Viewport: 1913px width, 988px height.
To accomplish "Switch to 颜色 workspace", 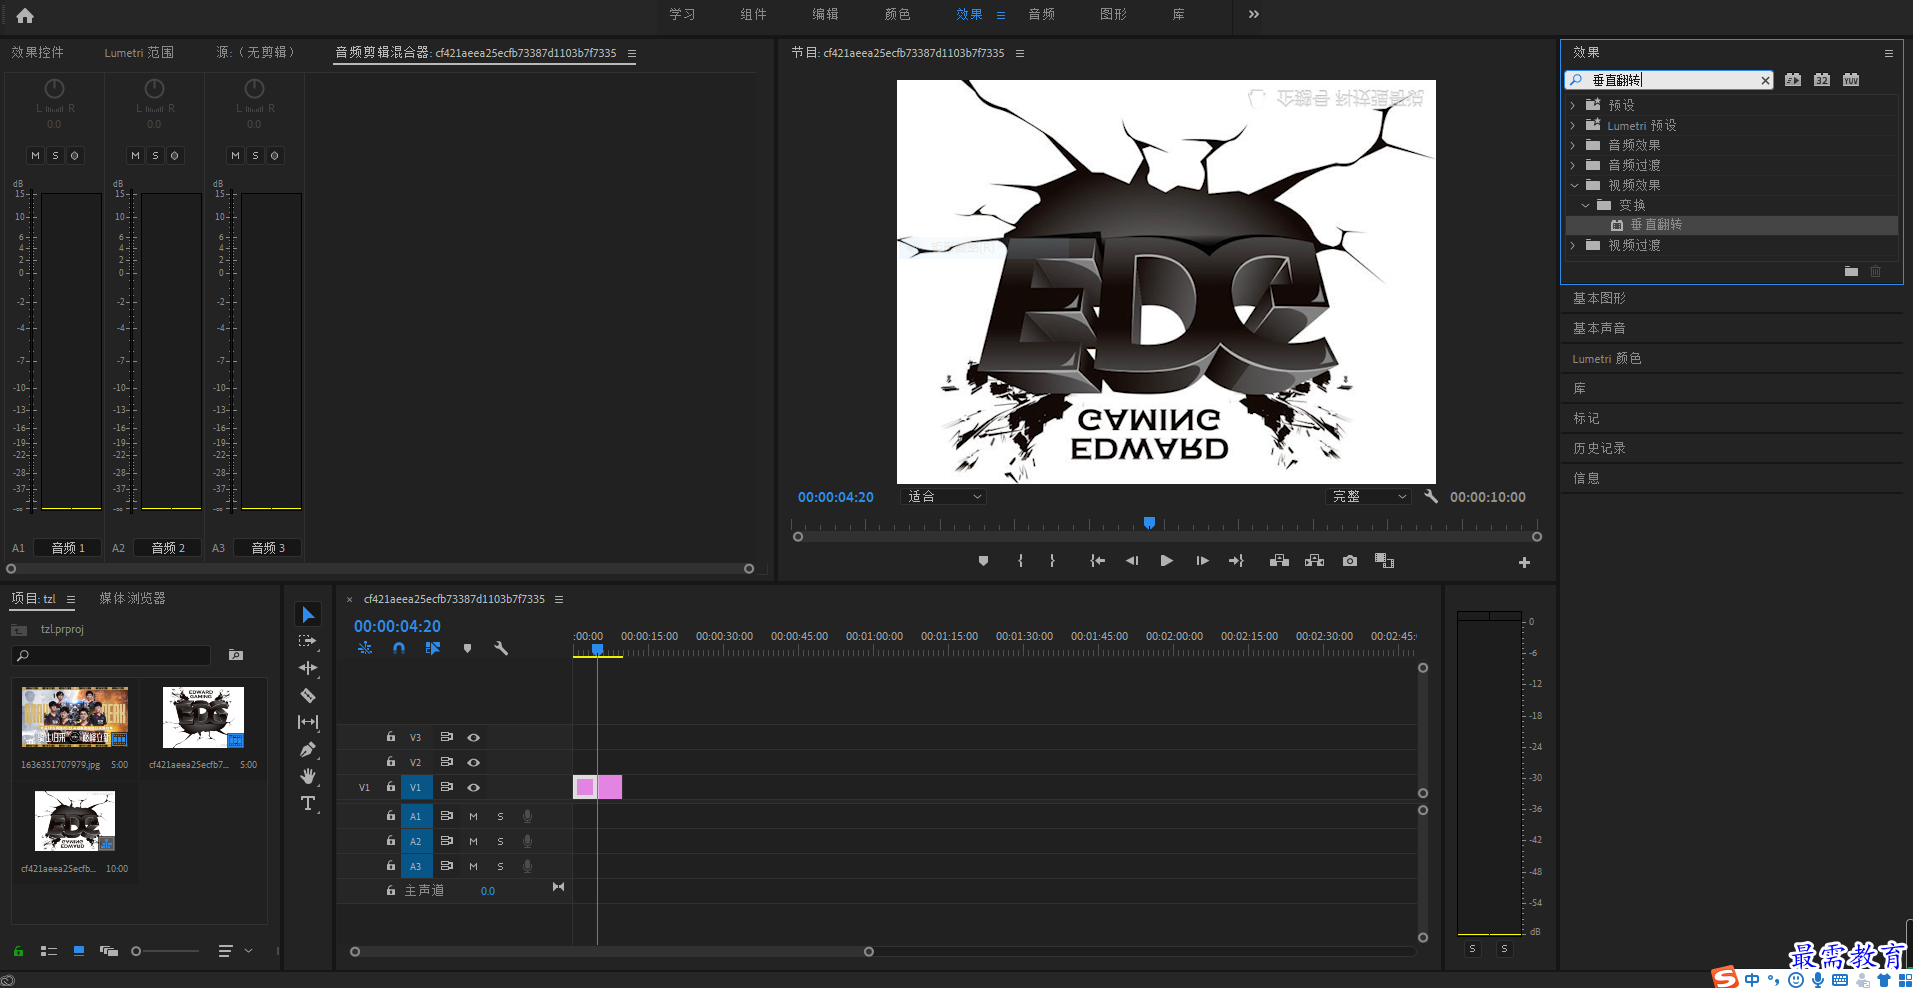I will (897, 14).
